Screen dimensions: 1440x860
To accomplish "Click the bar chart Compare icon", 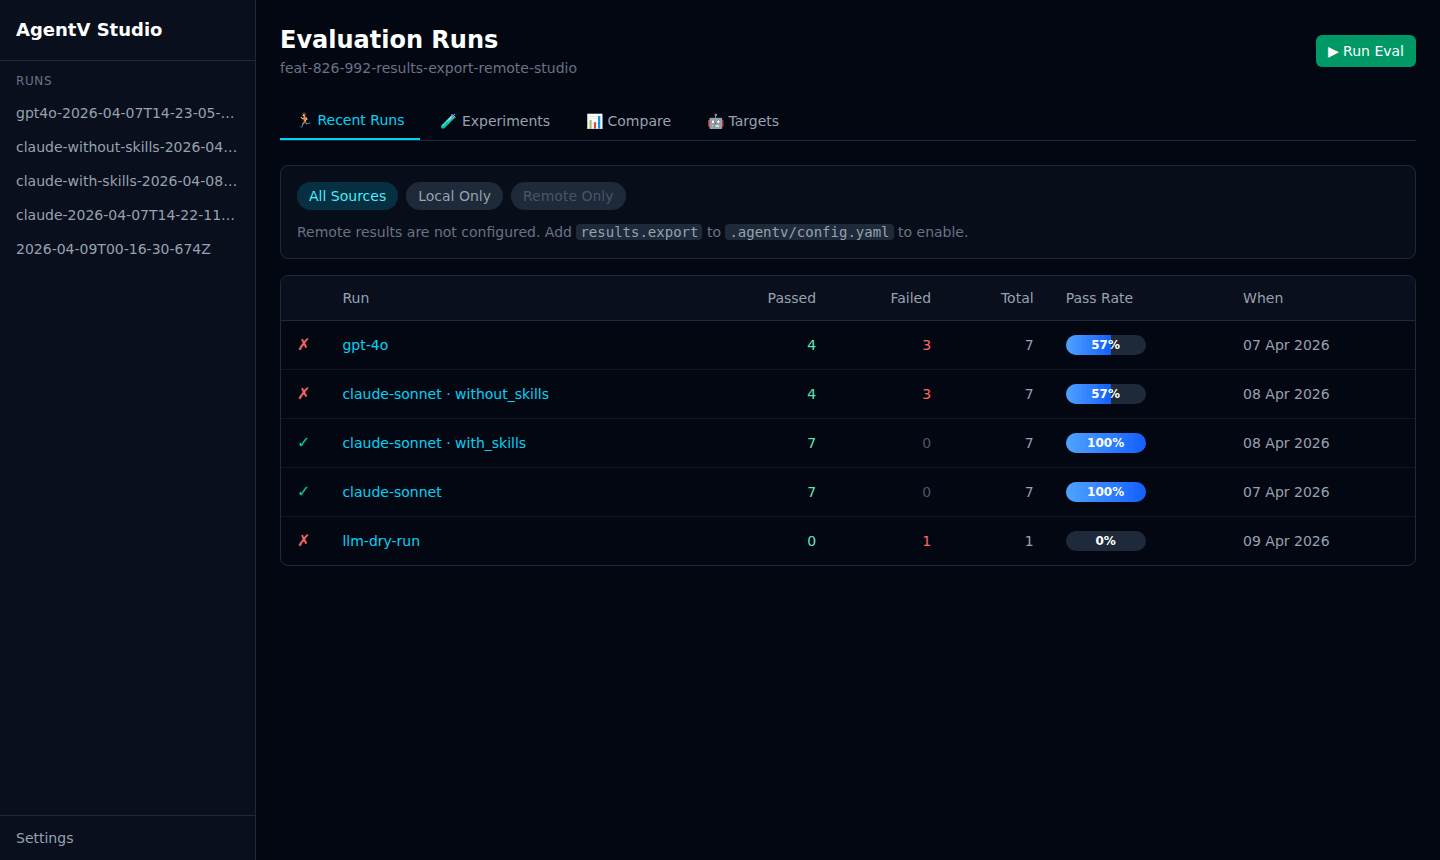I will [594, 121].
